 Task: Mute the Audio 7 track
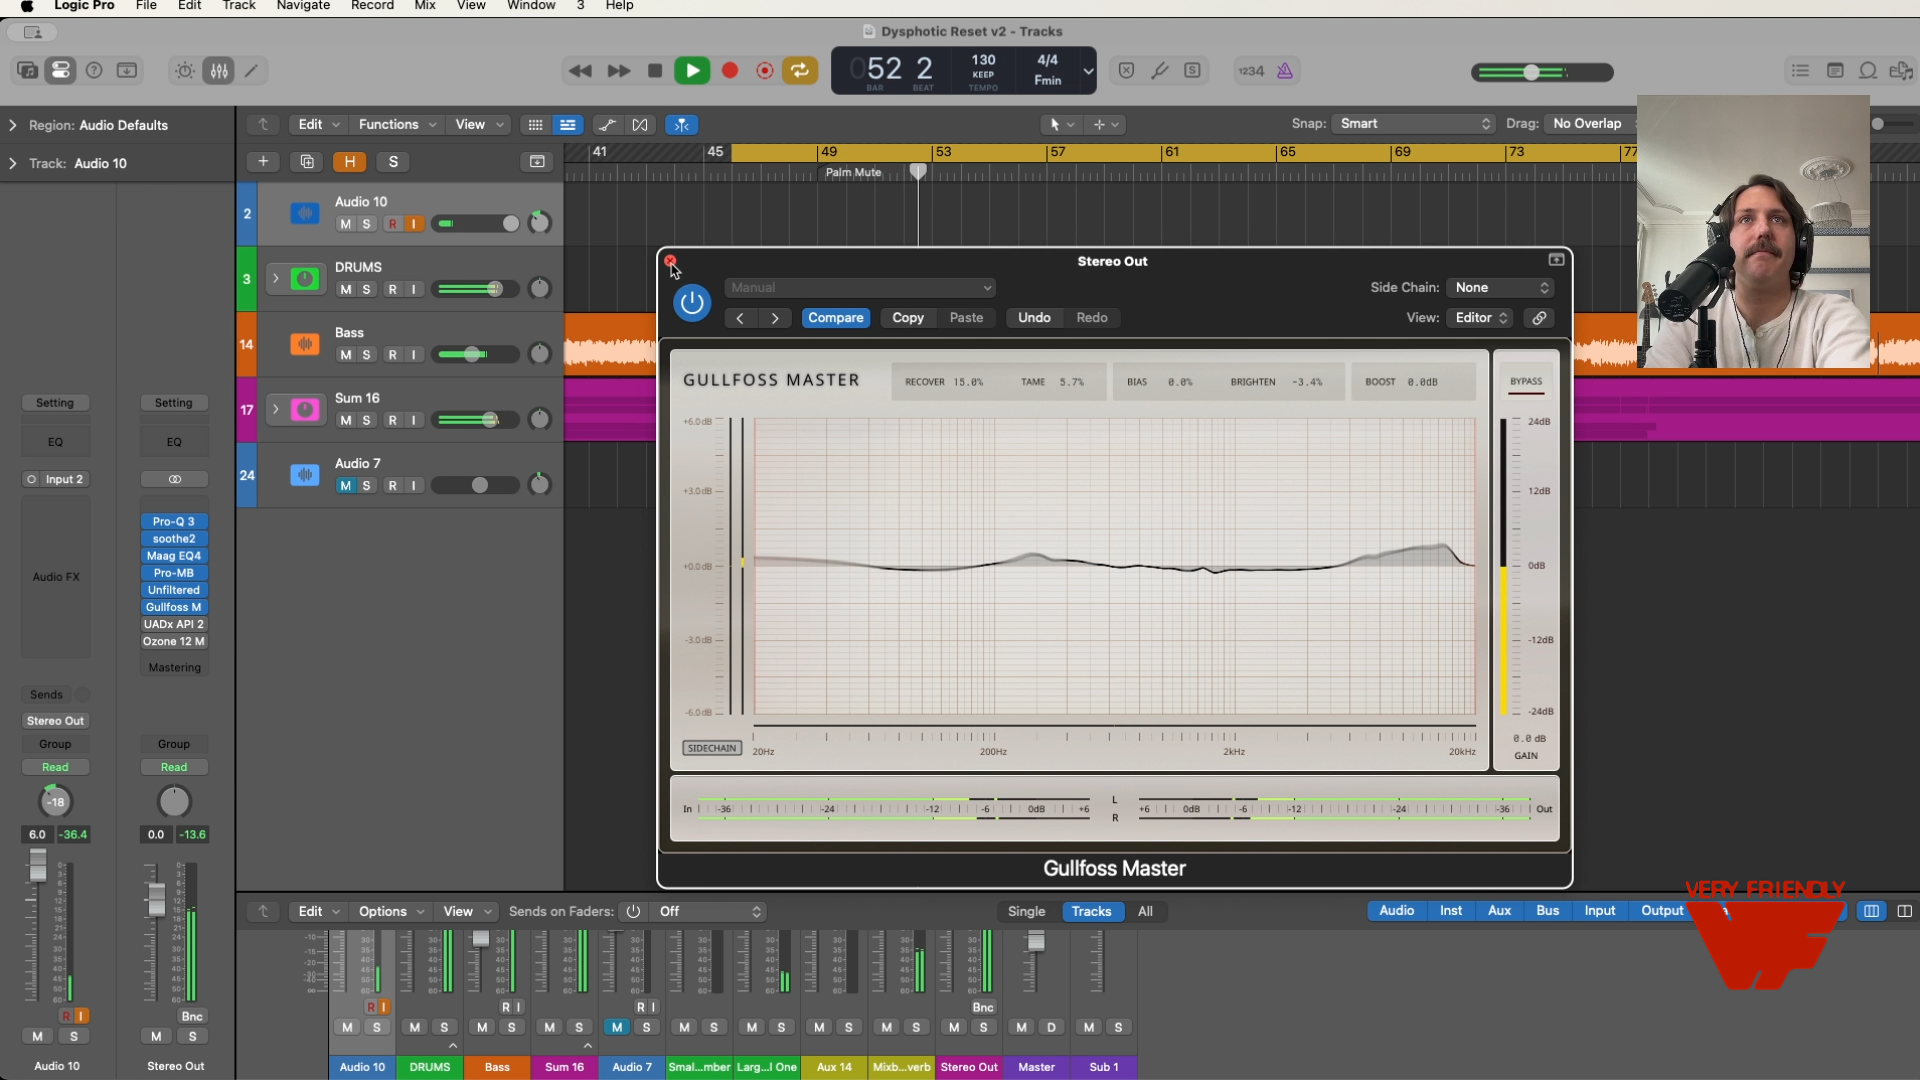point(345,486)
